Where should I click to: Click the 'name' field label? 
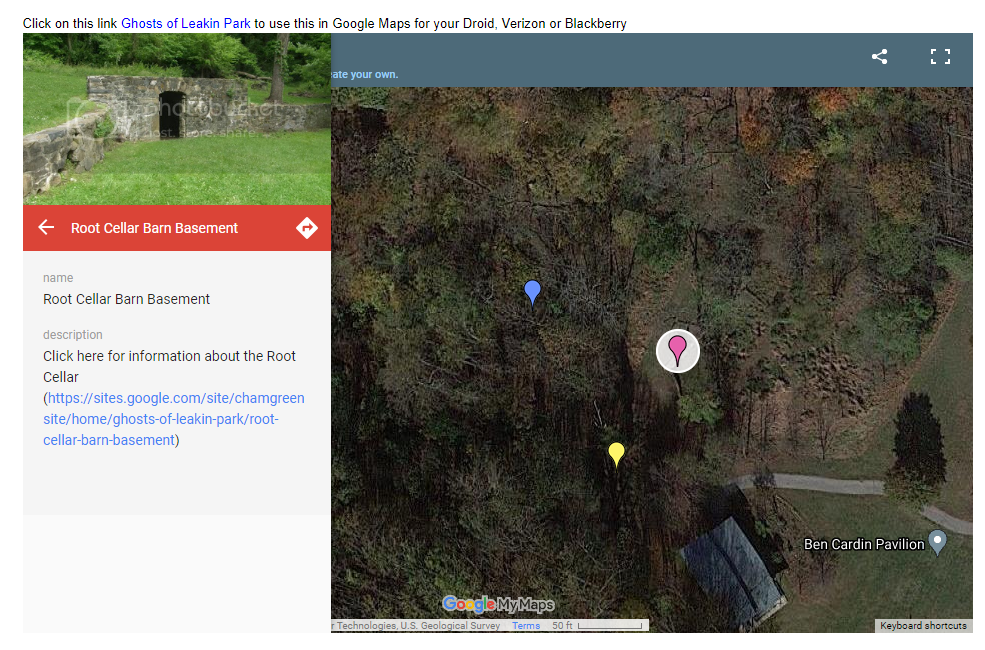(58, 278)
